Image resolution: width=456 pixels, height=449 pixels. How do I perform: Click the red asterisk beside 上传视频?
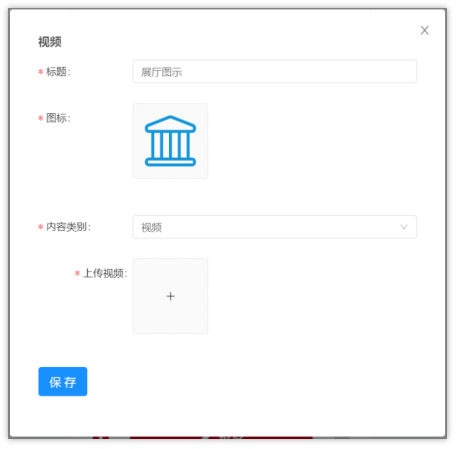click(77, 273)
